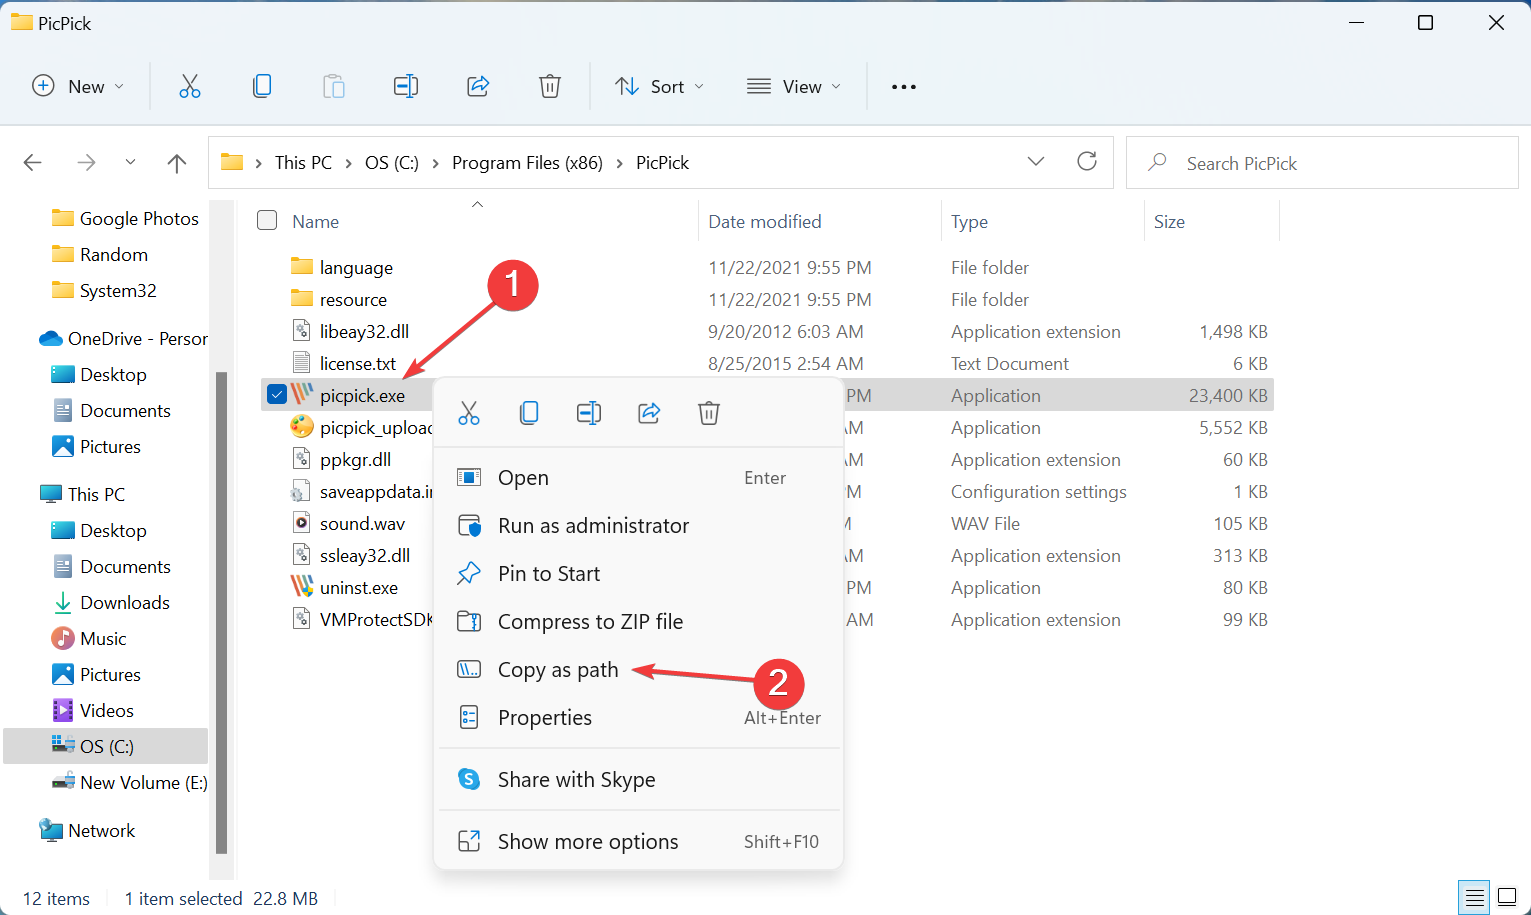1531x915 pixels.
Task: Click OS (C:) in the address bar
Action: (x=392, y=163)
